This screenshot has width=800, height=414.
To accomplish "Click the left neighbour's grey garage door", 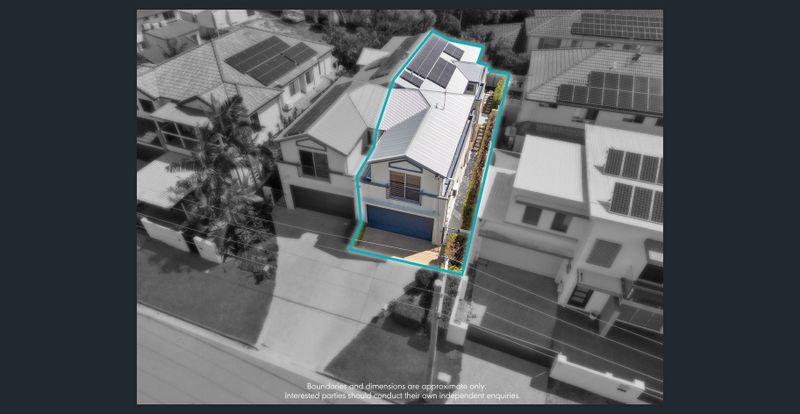I will pyautogui.click(x=322, y=199).
